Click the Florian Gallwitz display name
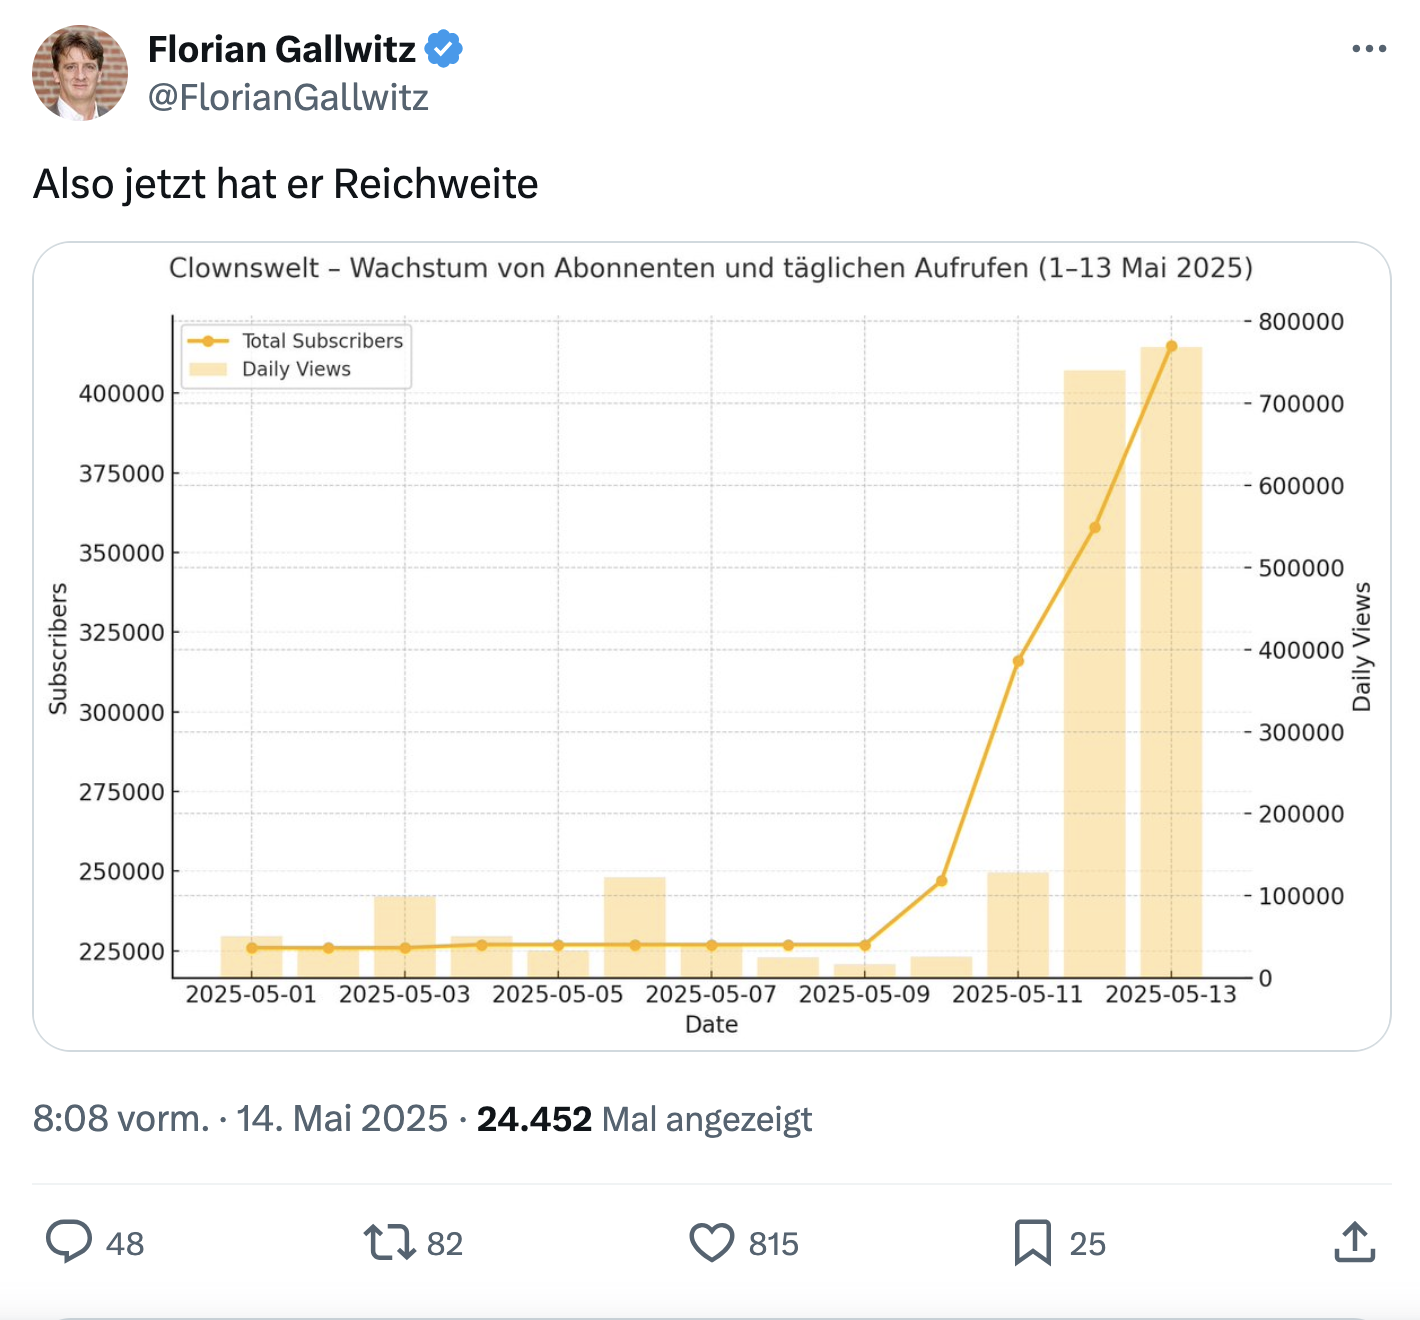The width and height of the screenshot is (1420, 1320). 282,49
